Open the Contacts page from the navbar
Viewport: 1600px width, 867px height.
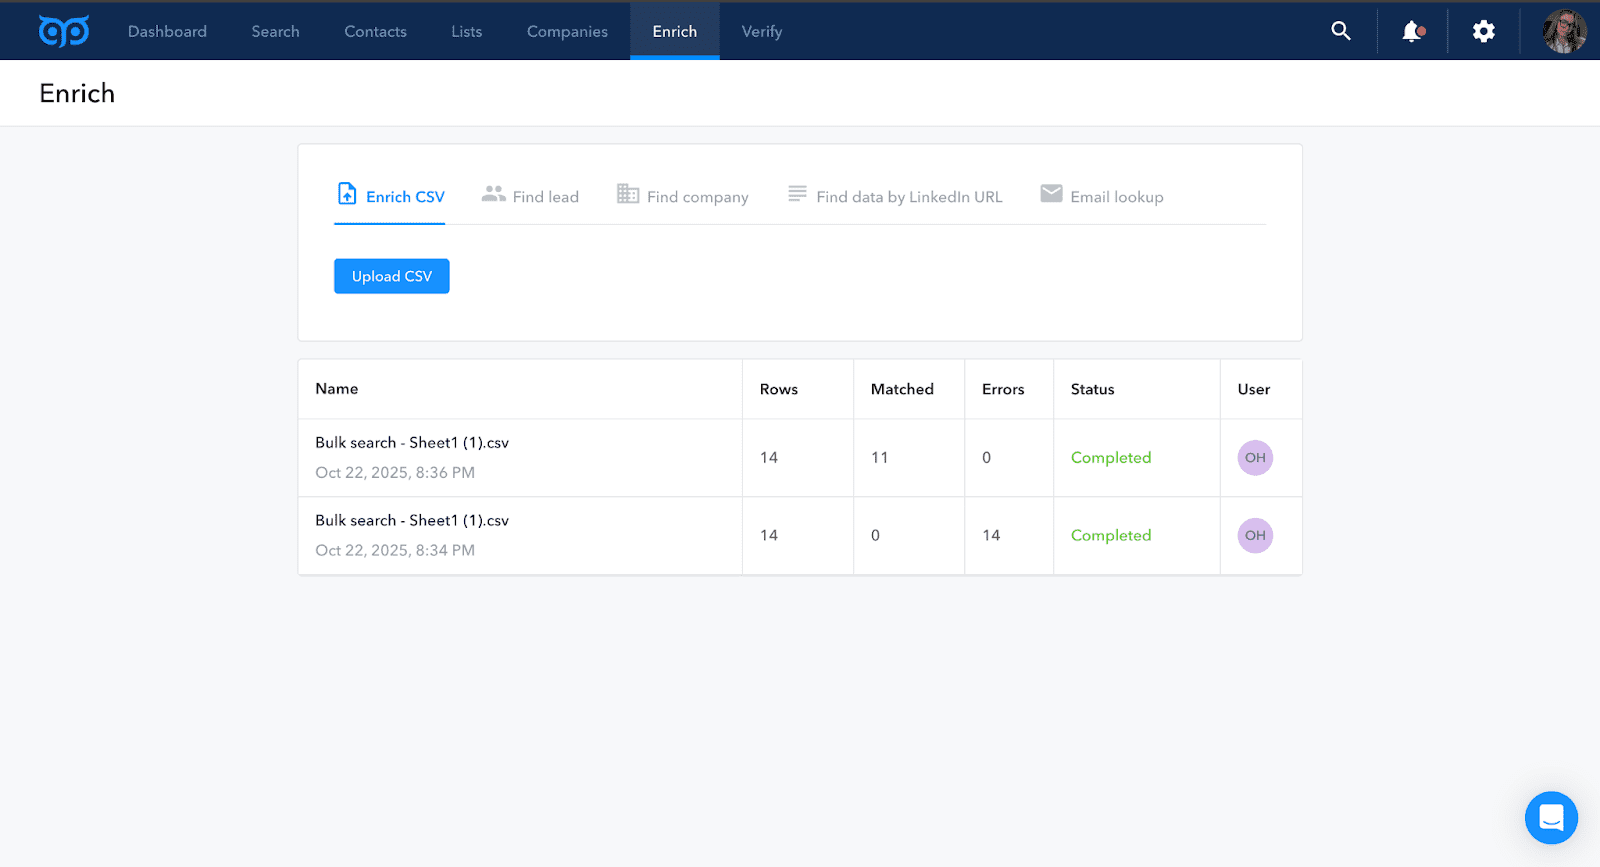point(375,31)
